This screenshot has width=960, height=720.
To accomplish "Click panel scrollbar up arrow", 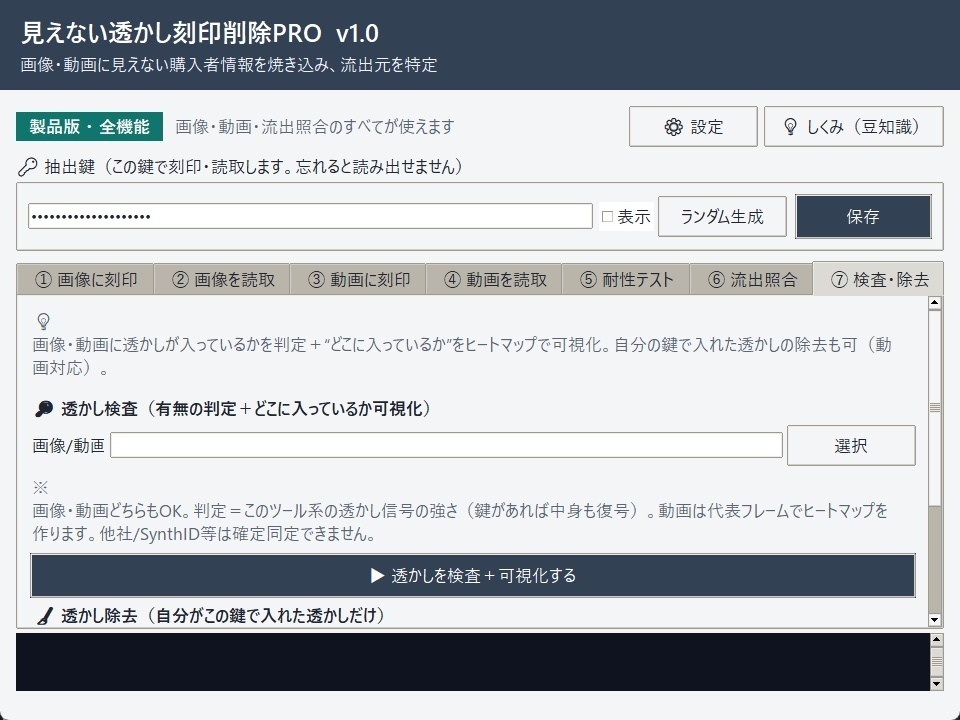I will tap(934, 302).
